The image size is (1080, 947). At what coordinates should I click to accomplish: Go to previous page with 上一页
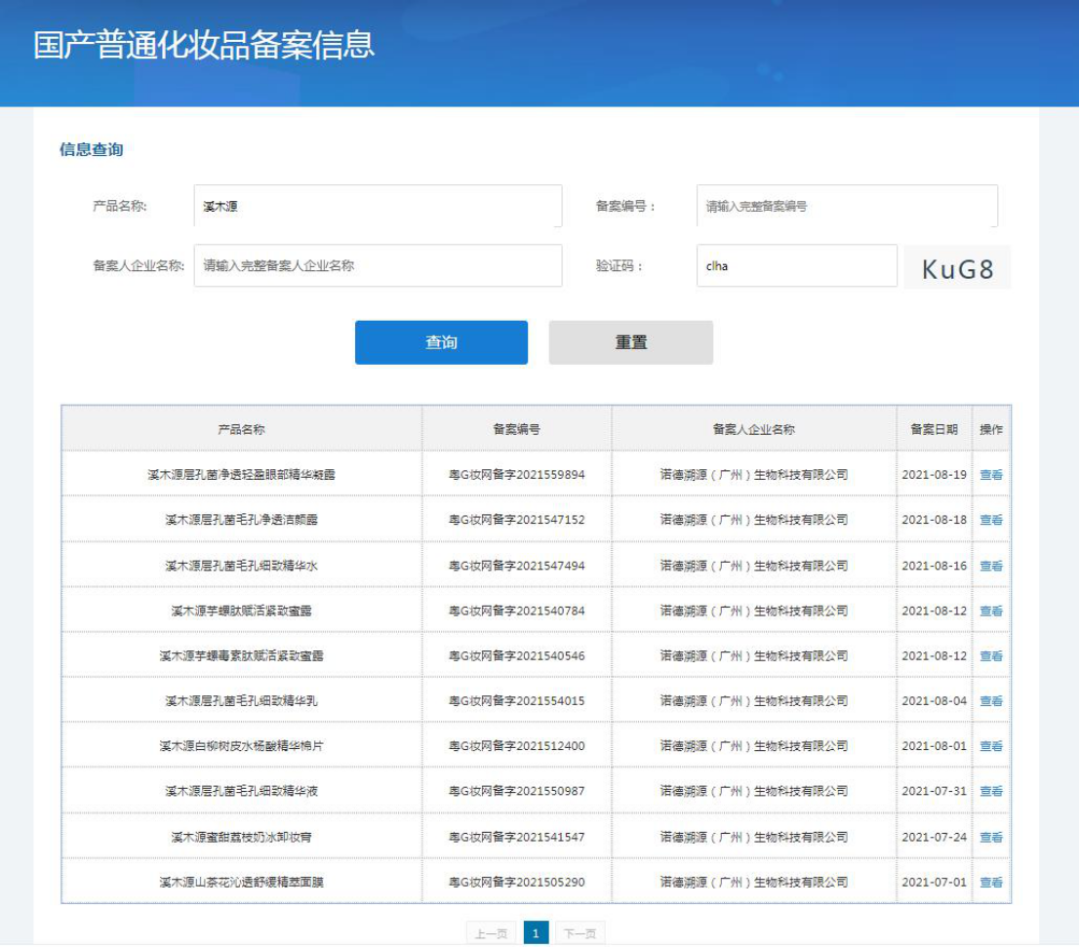point(491,933)
